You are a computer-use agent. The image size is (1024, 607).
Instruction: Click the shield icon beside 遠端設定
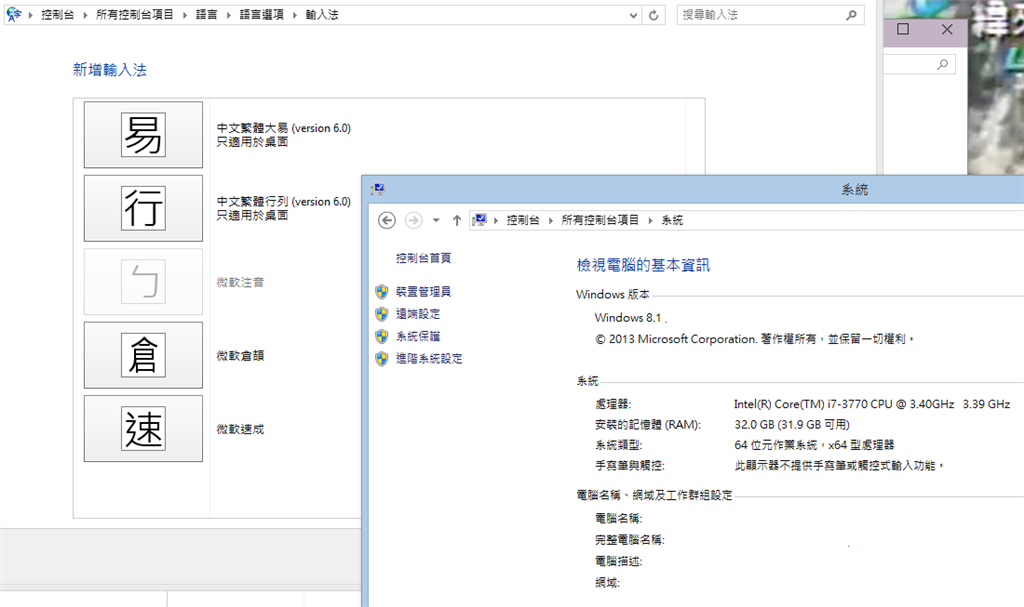click(382, 314)
